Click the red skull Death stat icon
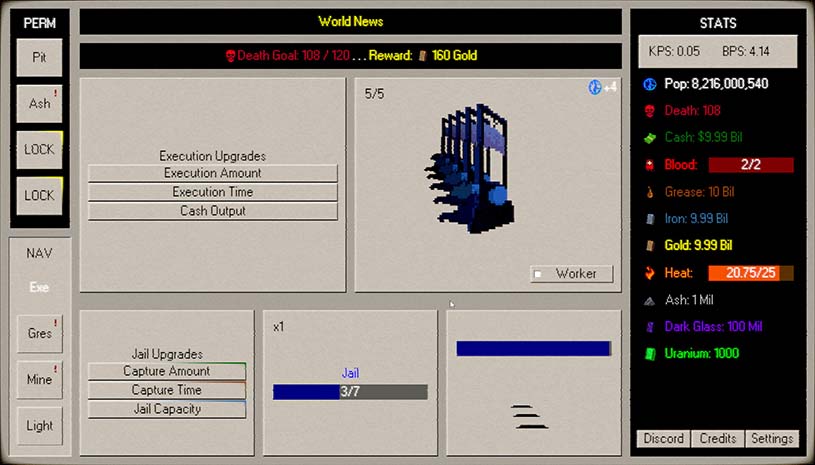Image resolution: width=815 pixels, height=465 pixels. pos(648,111)
